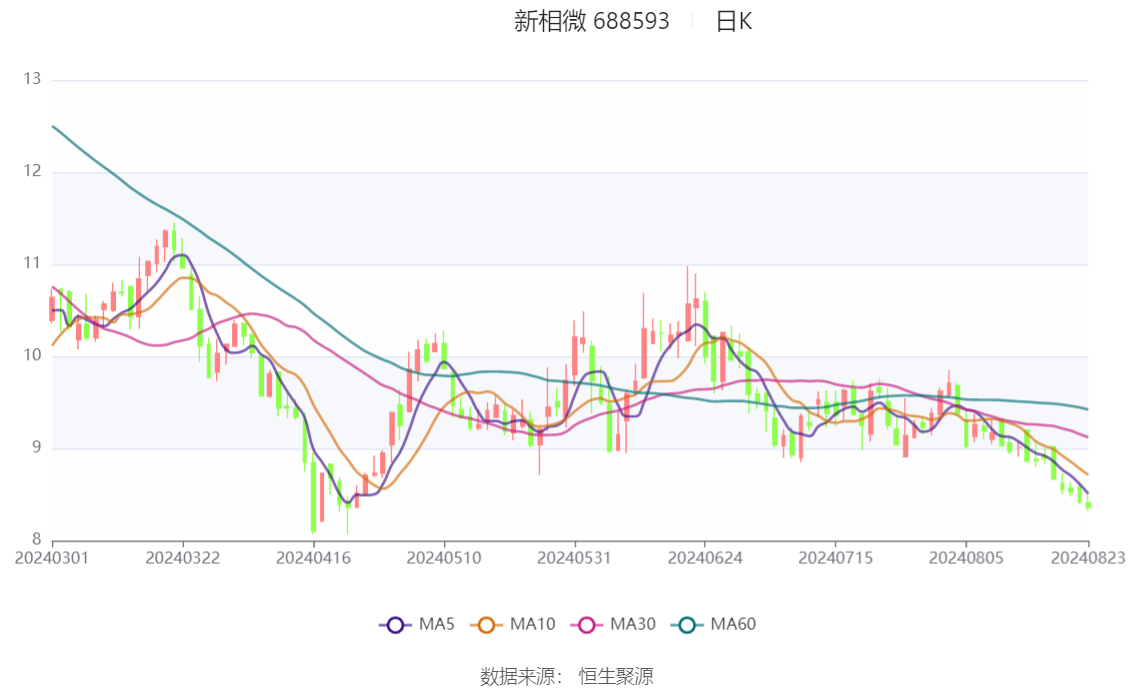Screen dimensions: 1134x689
Task: Disable the MA60 line via its legend text
Action: 733,625
